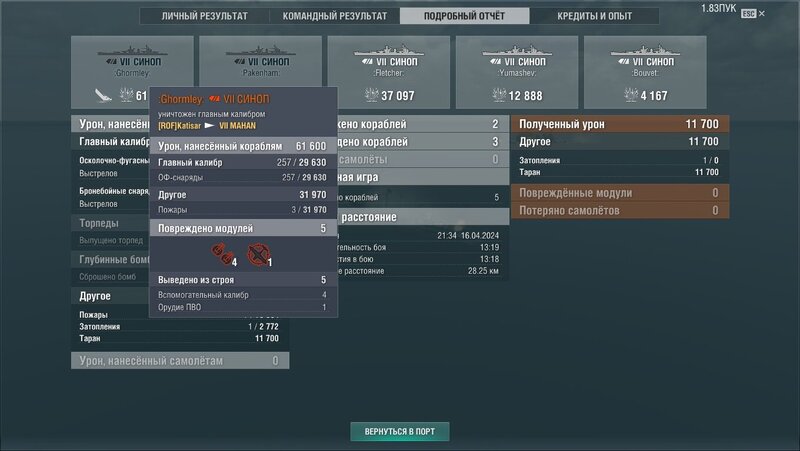Click Главный калибр row in tooltip
800x451 pixels.
tap(243, 162)
